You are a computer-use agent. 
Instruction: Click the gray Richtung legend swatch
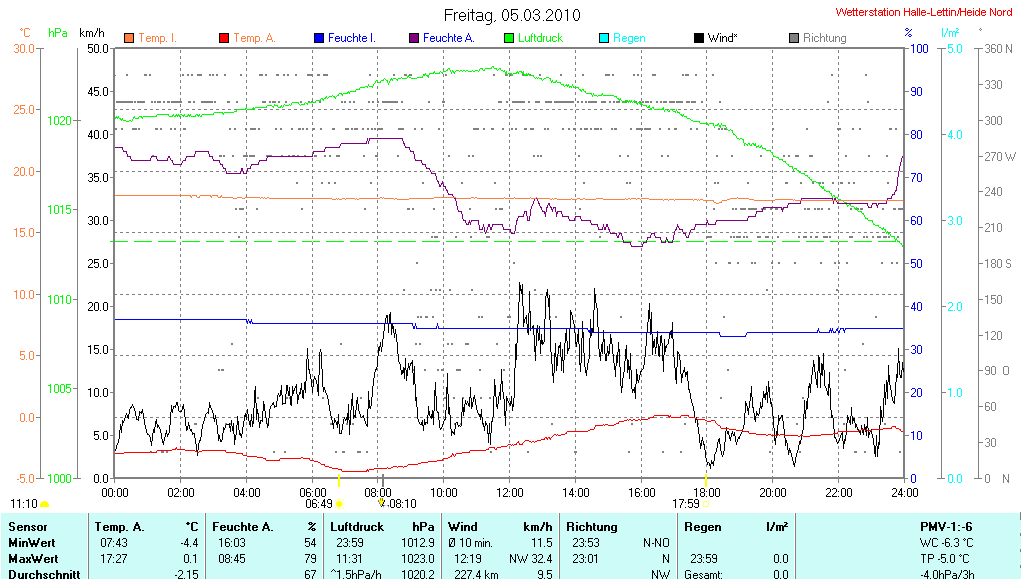[x=793, y=38]
